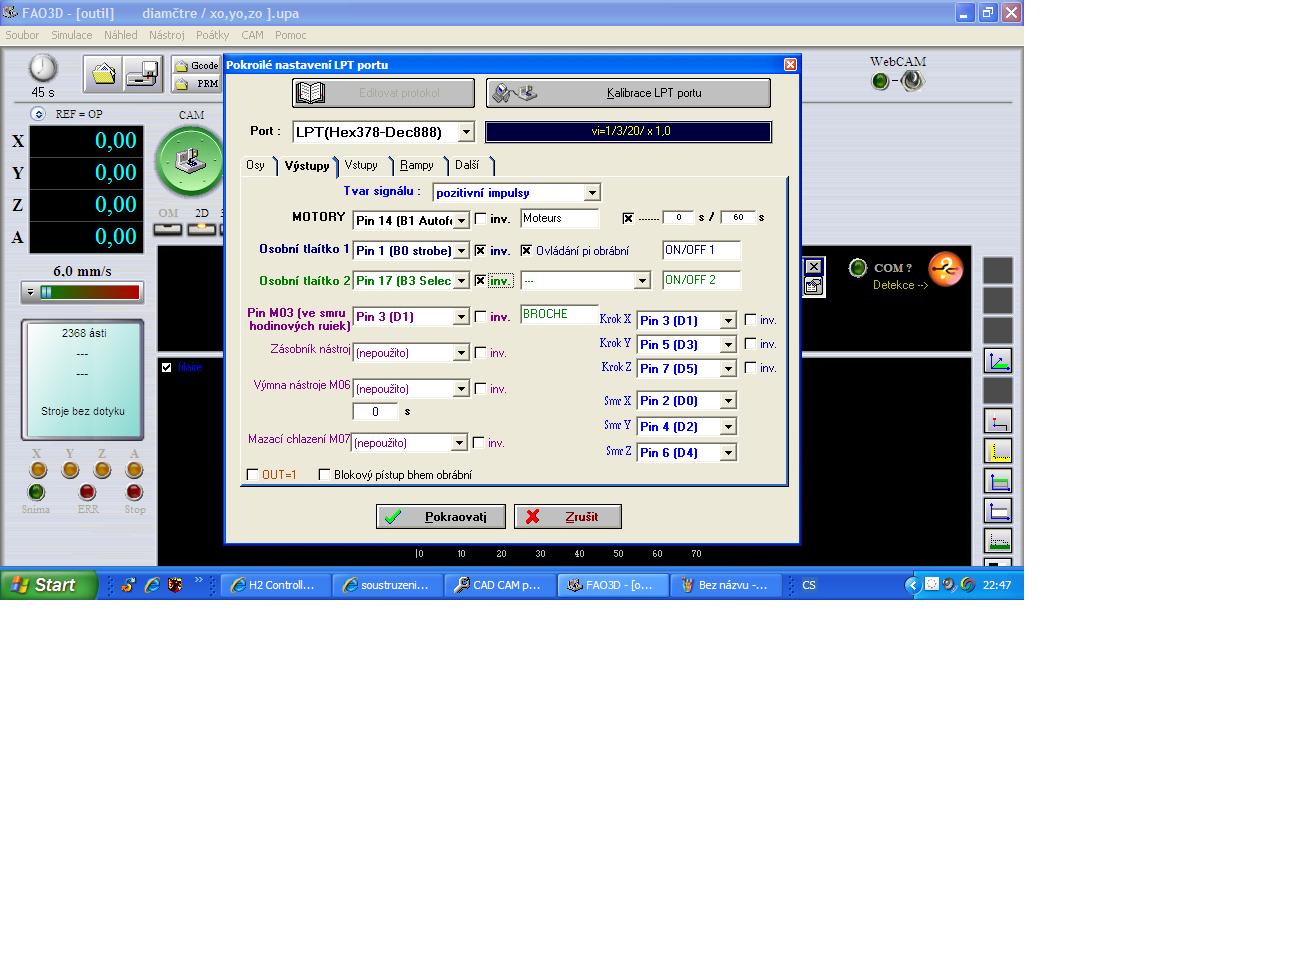Open the Krok X pin dropdown
The height and width of the screenshot is (972, 1296).
pos(728,321)
